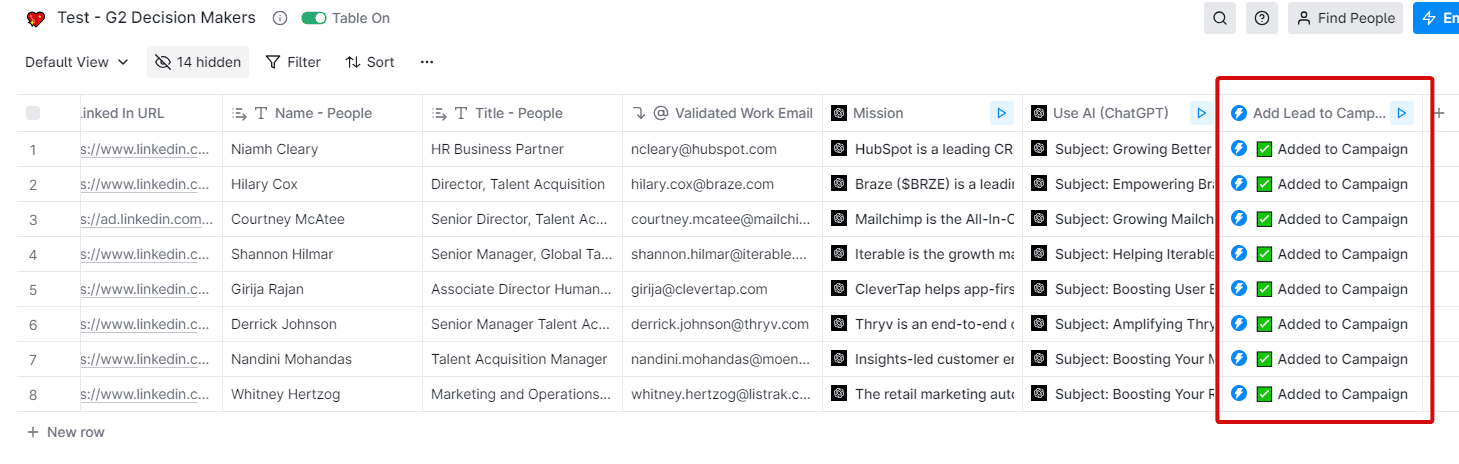This screenshot has width=1459, height=464.
Task: Open Niamh Cleary's LinkedIn URL link
Action: click(x=146, y=149)
